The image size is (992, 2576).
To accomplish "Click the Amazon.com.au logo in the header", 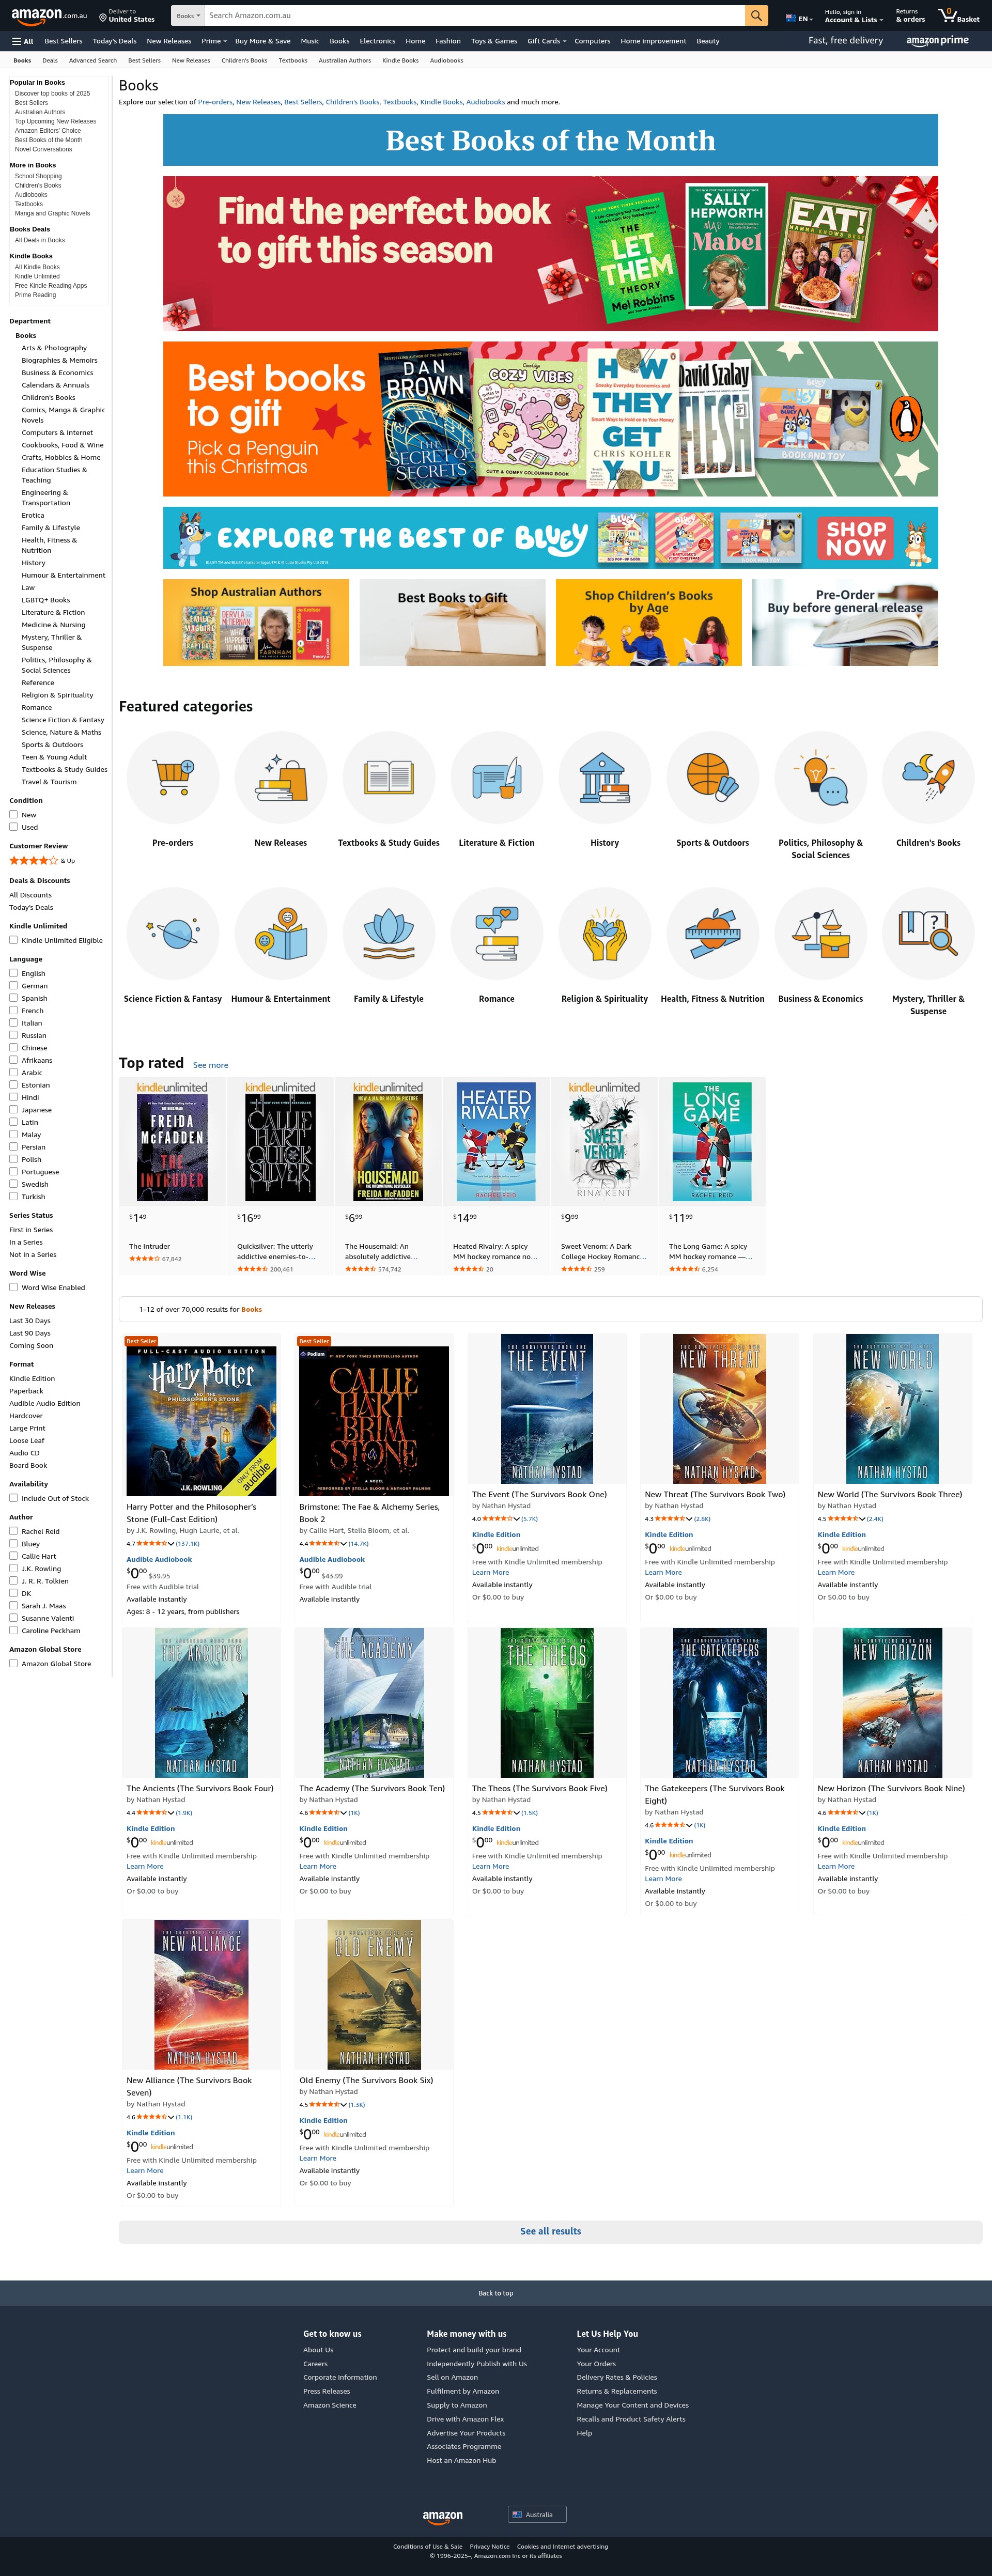I will click(x=49, y=16).
